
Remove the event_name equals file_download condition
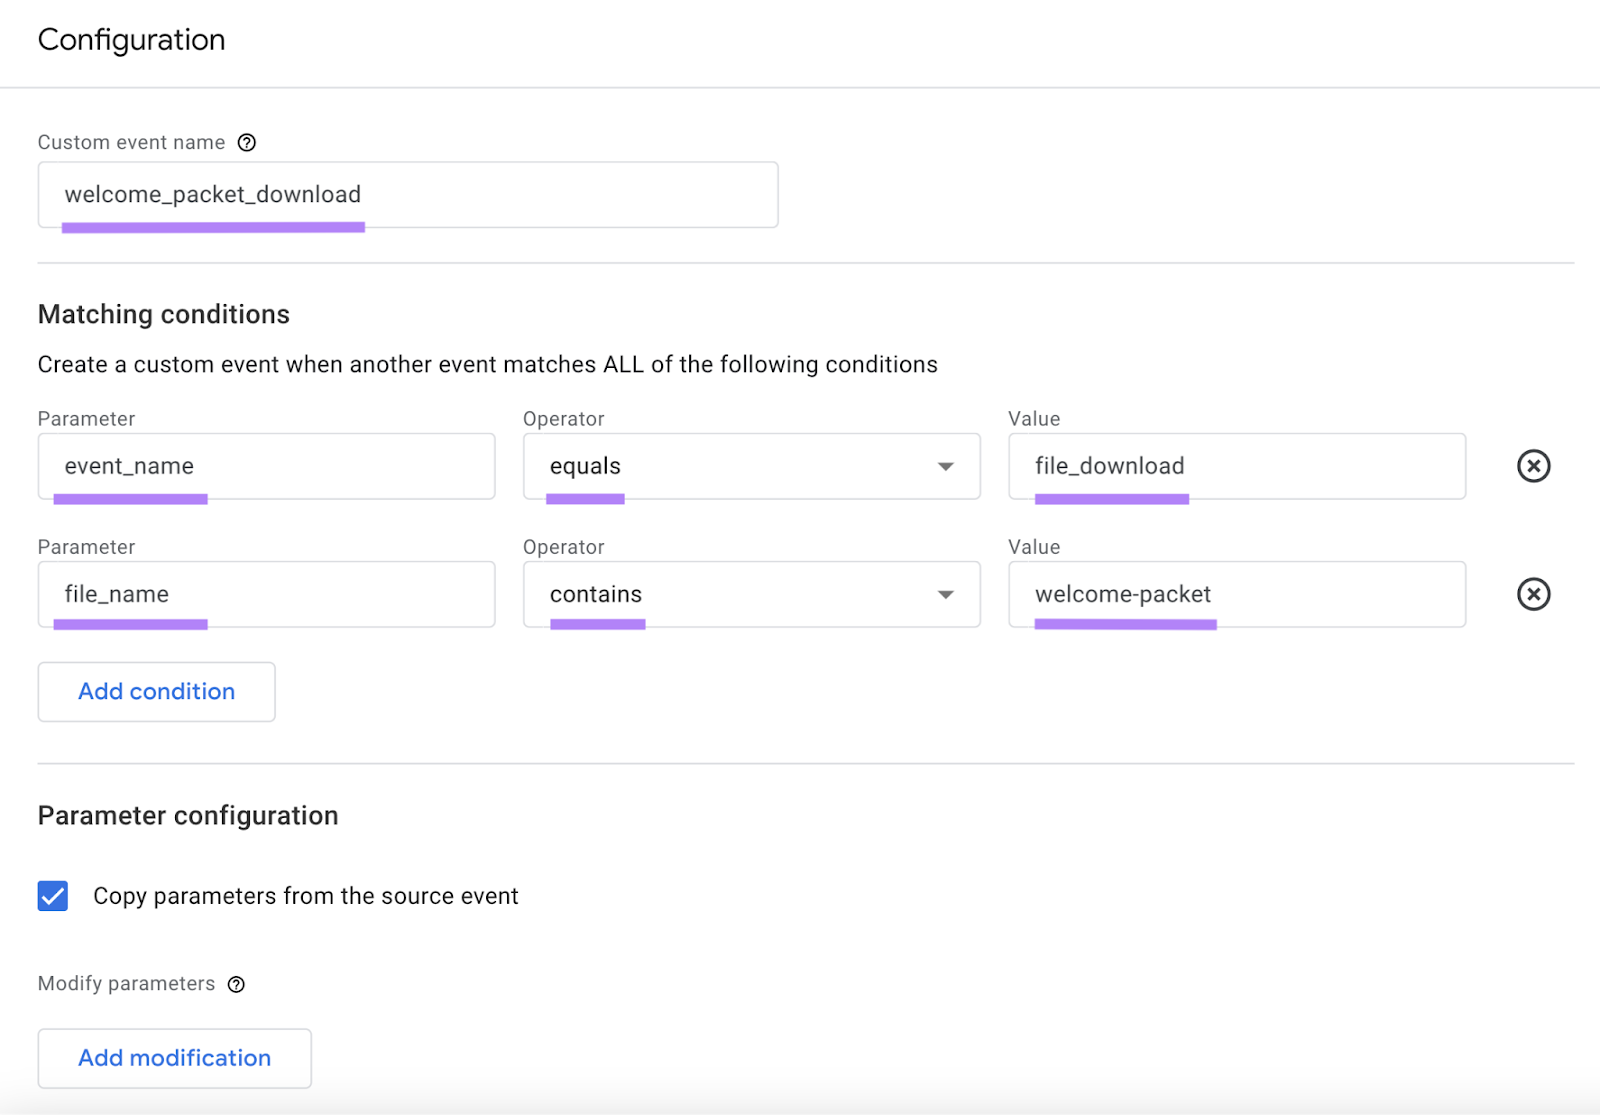1533,466
